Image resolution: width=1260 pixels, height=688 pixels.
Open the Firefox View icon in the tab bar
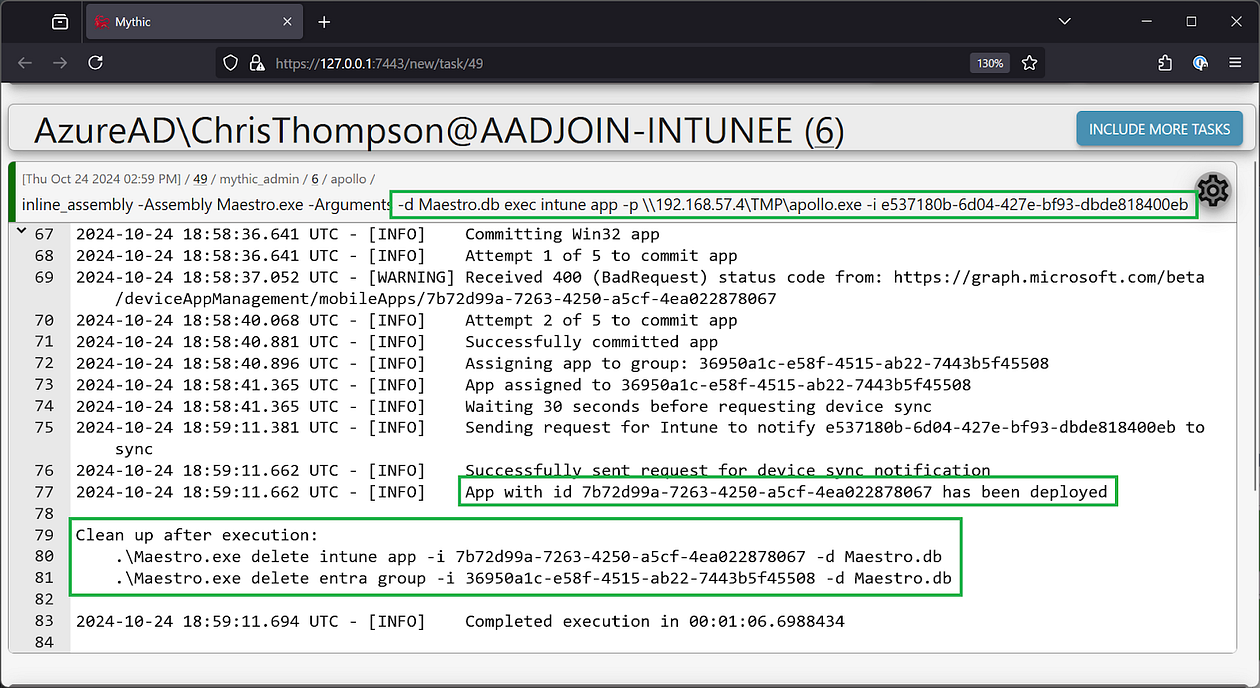pyautogui.click(x=60, y=22)
